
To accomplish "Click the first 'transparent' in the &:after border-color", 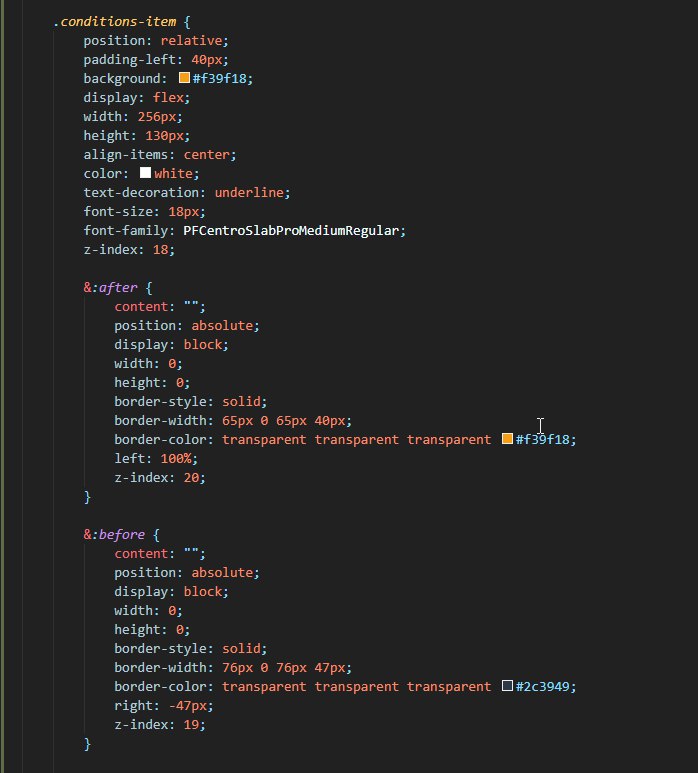I will (x=264, y=439).
